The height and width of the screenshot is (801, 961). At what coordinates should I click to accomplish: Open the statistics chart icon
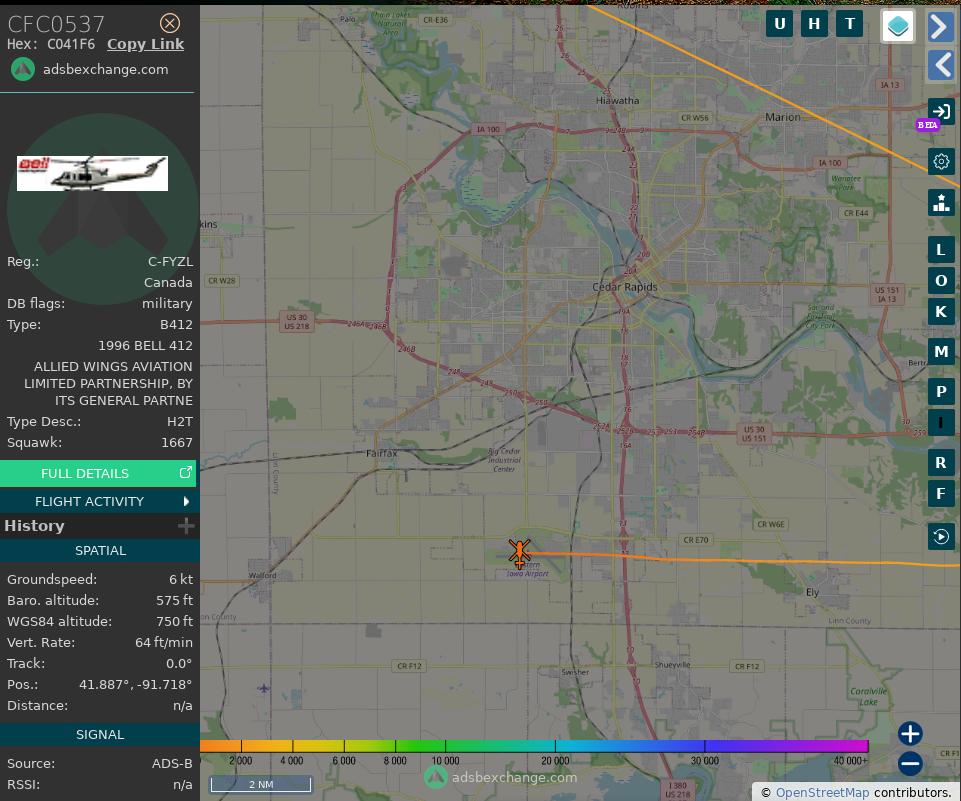click(x=941, y=202)
